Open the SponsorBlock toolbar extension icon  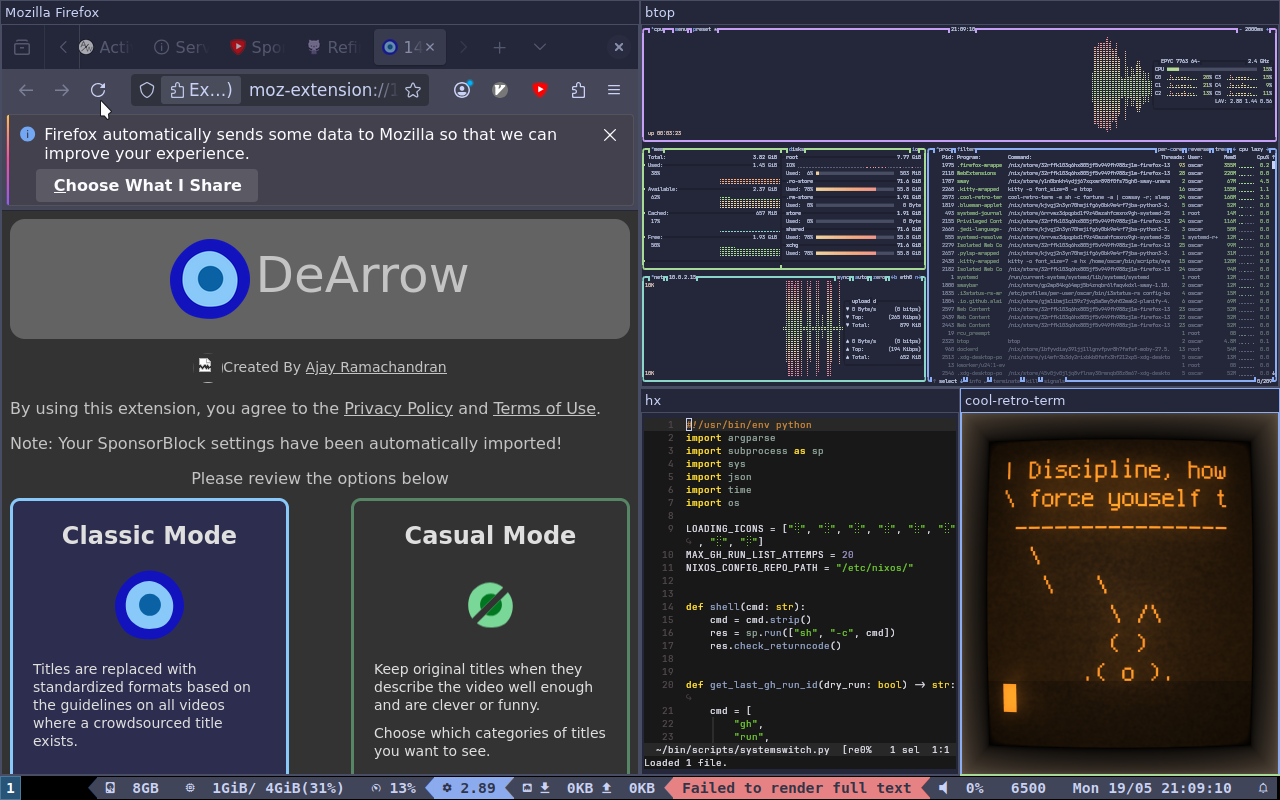click(540, 90)
